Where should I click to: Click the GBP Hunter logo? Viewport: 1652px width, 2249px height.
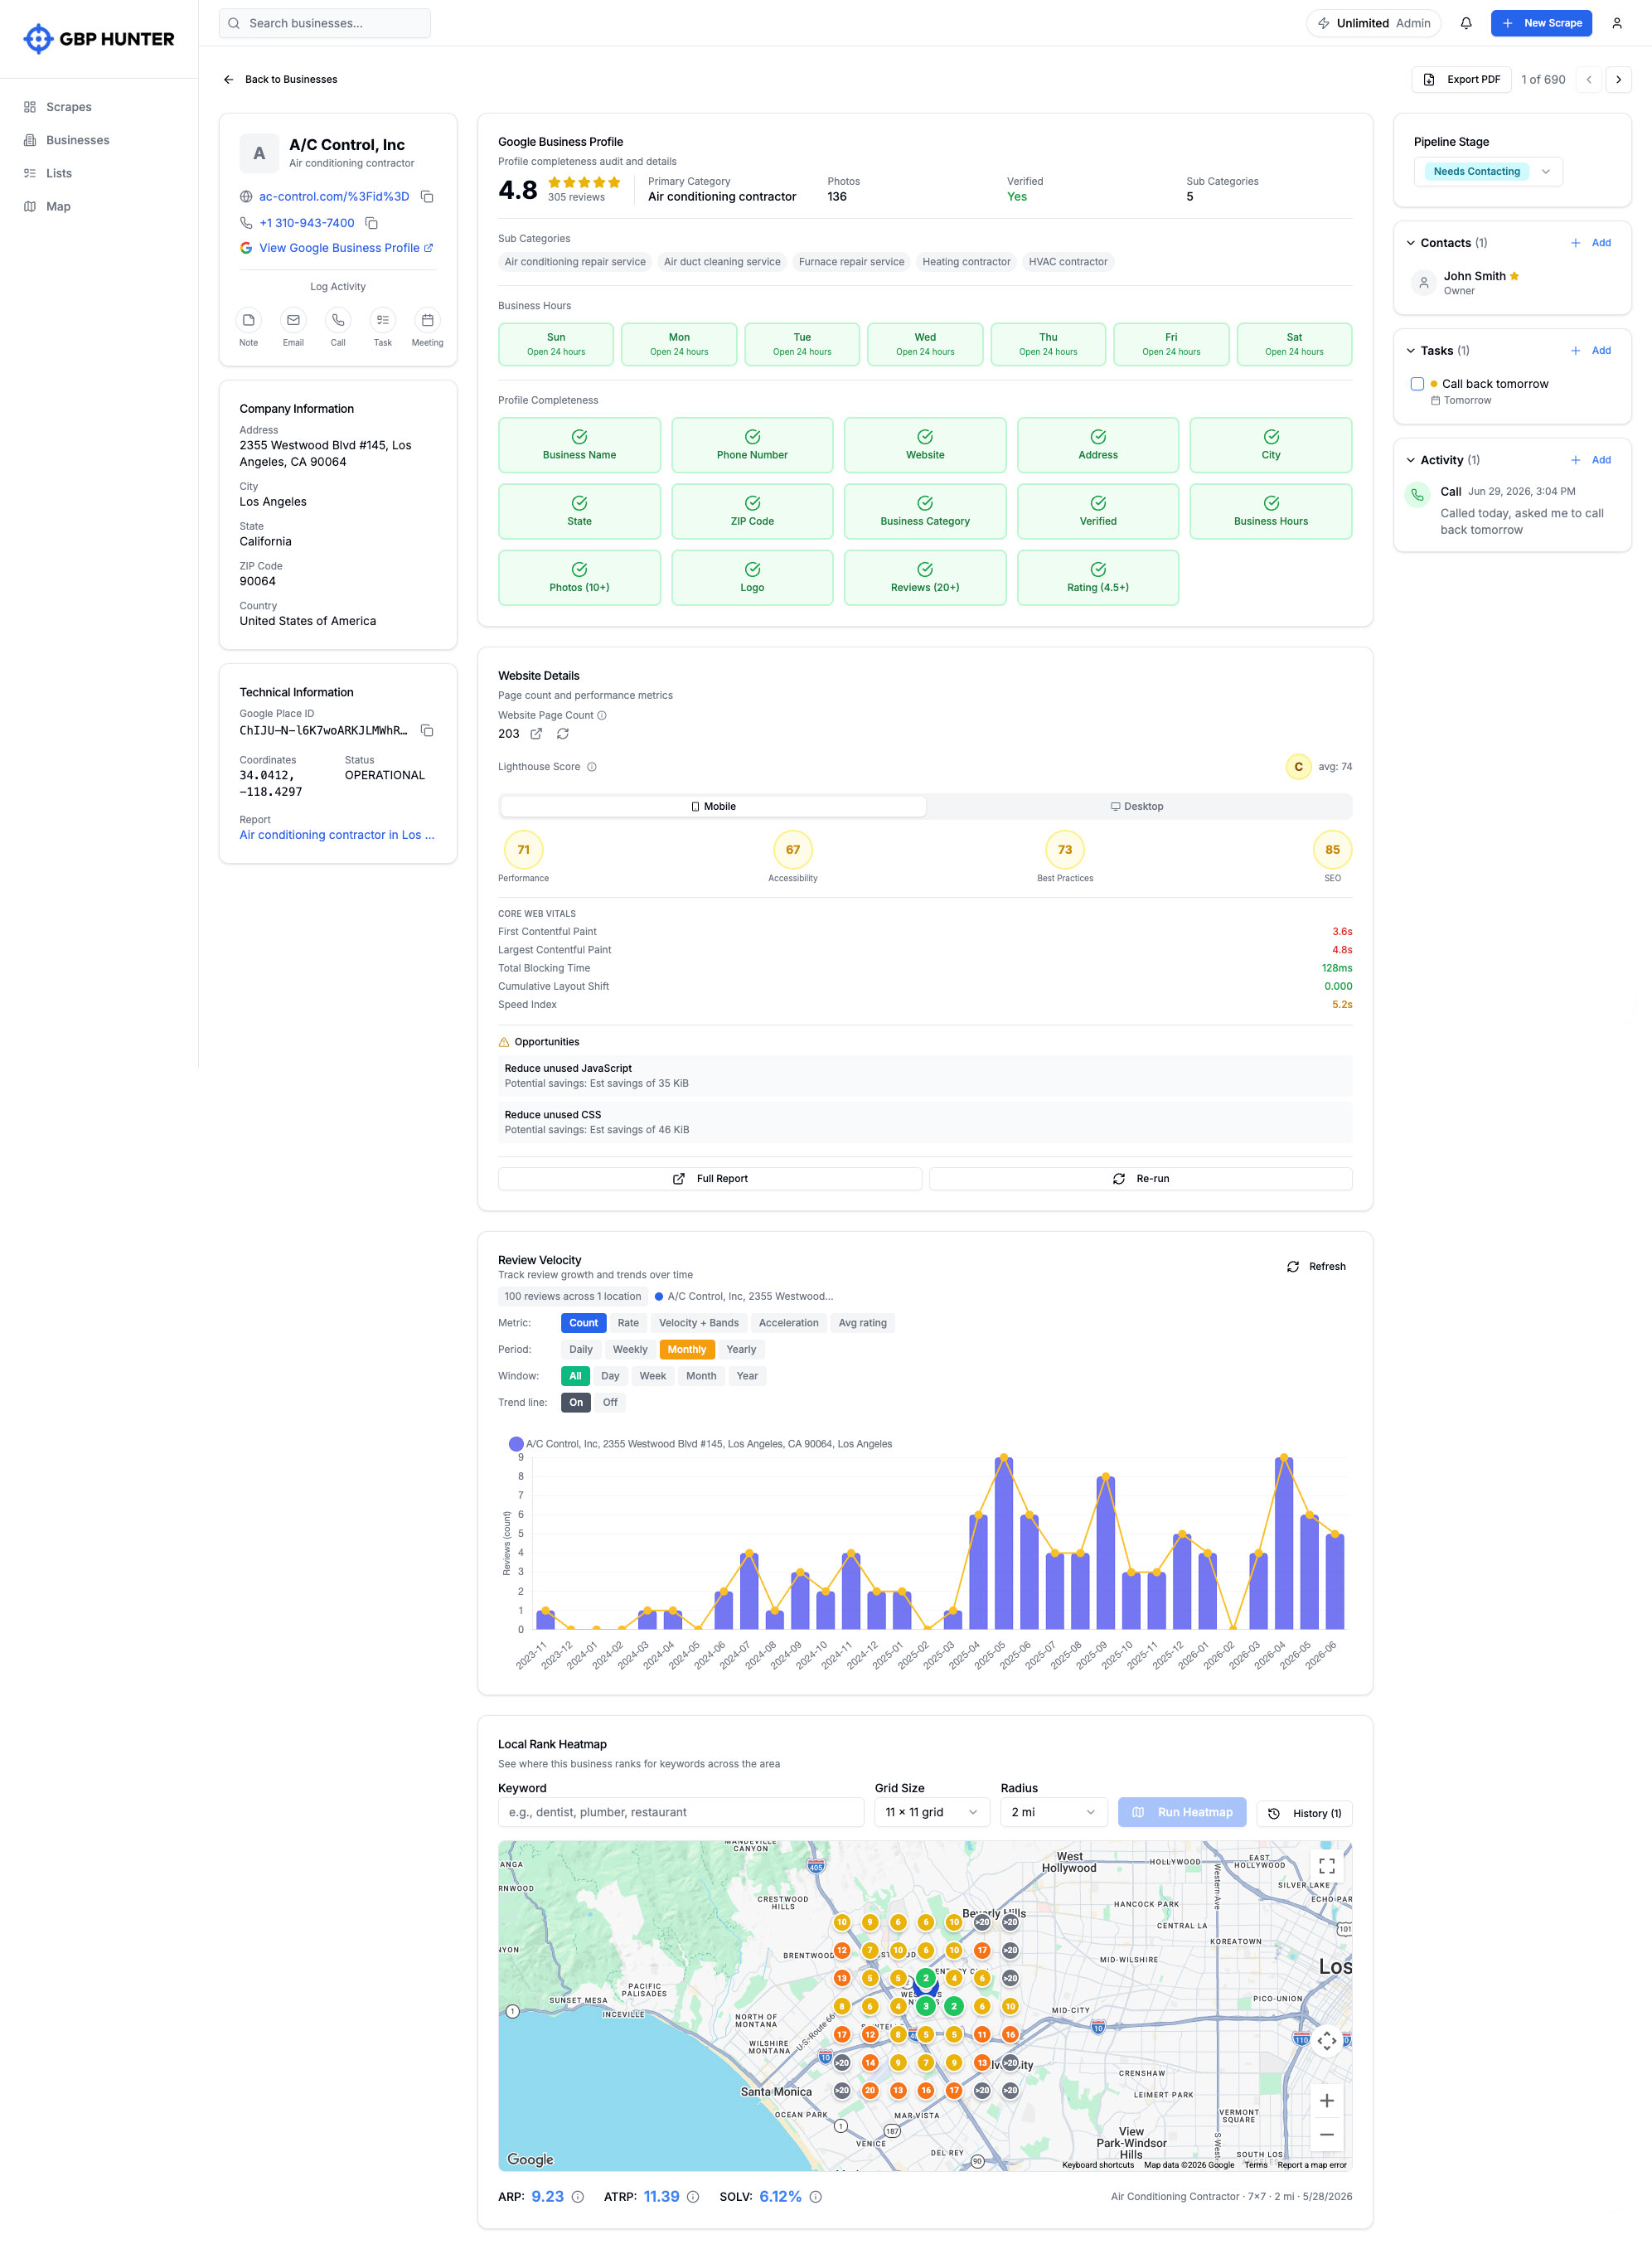click(98, 39)
